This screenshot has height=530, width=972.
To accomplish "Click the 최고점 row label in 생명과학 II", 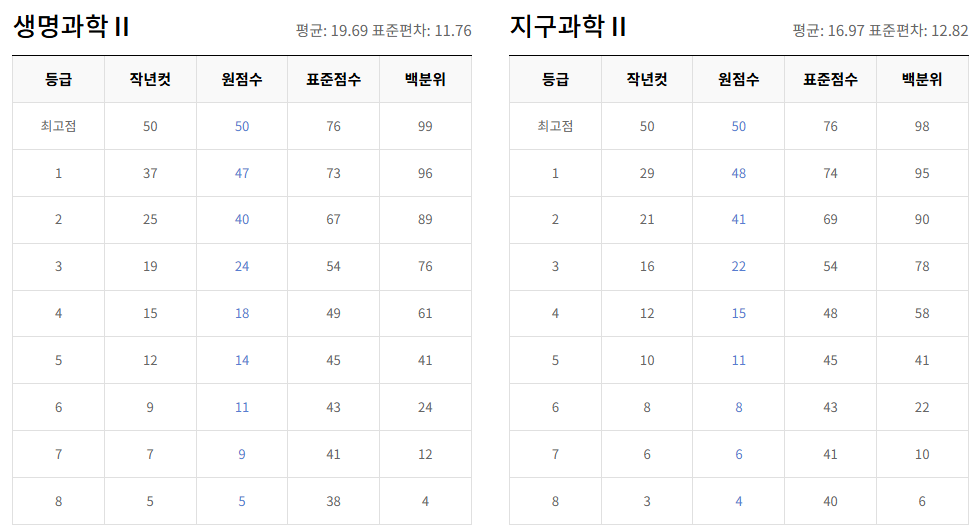I will [x=58, y=126].
